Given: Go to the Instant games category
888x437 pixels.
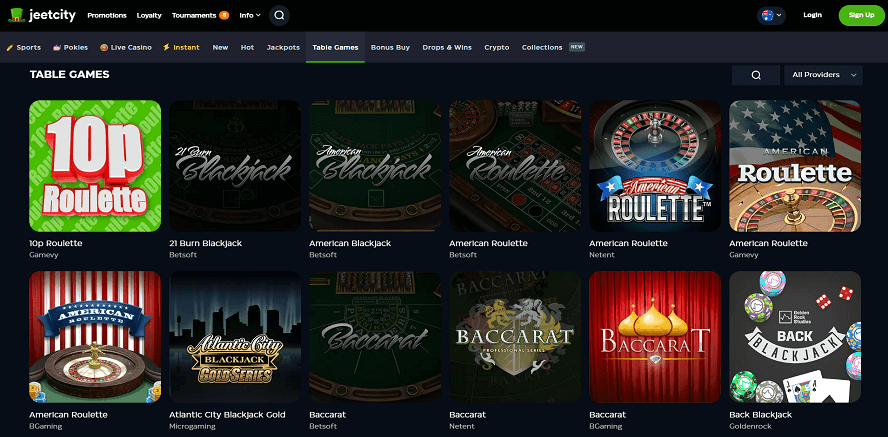Looking at the screenshot, I should [181, 48].
